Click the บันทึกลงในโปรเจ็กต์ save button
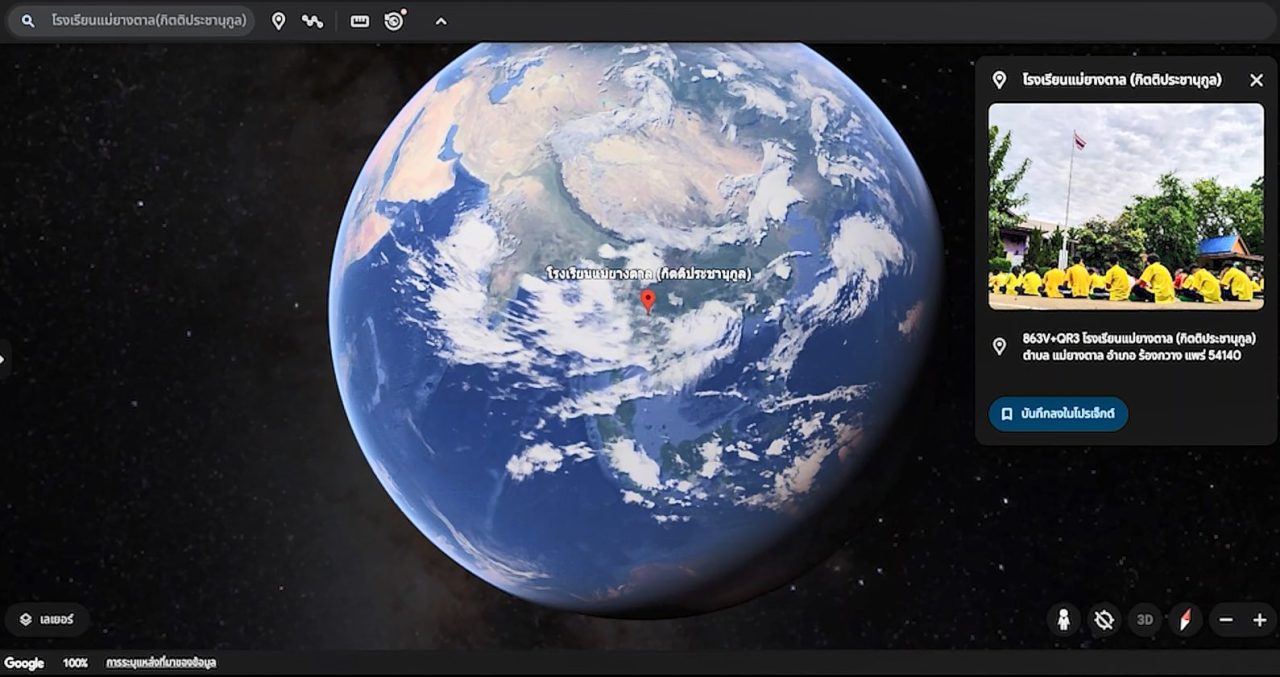Image resolution: width=1280 pixels, height=677 pixels. point(1058,414)
